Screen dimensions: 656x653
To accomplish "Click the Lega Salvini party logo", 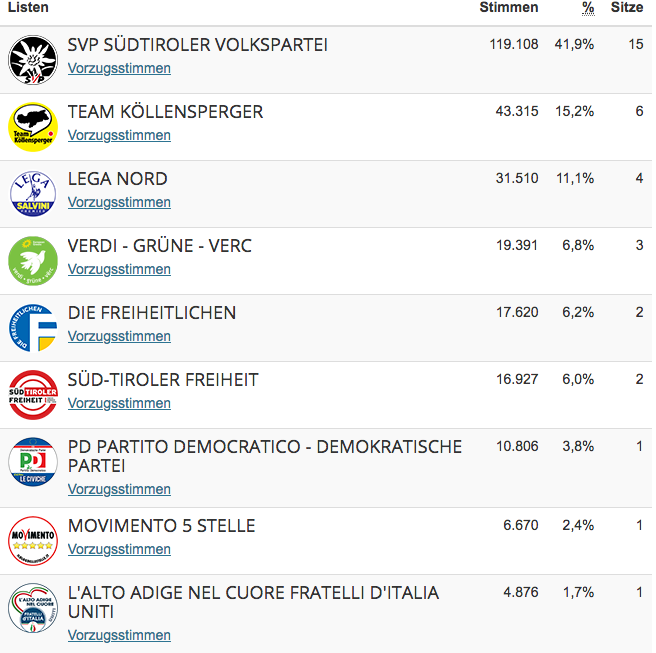I will [x=33, y=194].
